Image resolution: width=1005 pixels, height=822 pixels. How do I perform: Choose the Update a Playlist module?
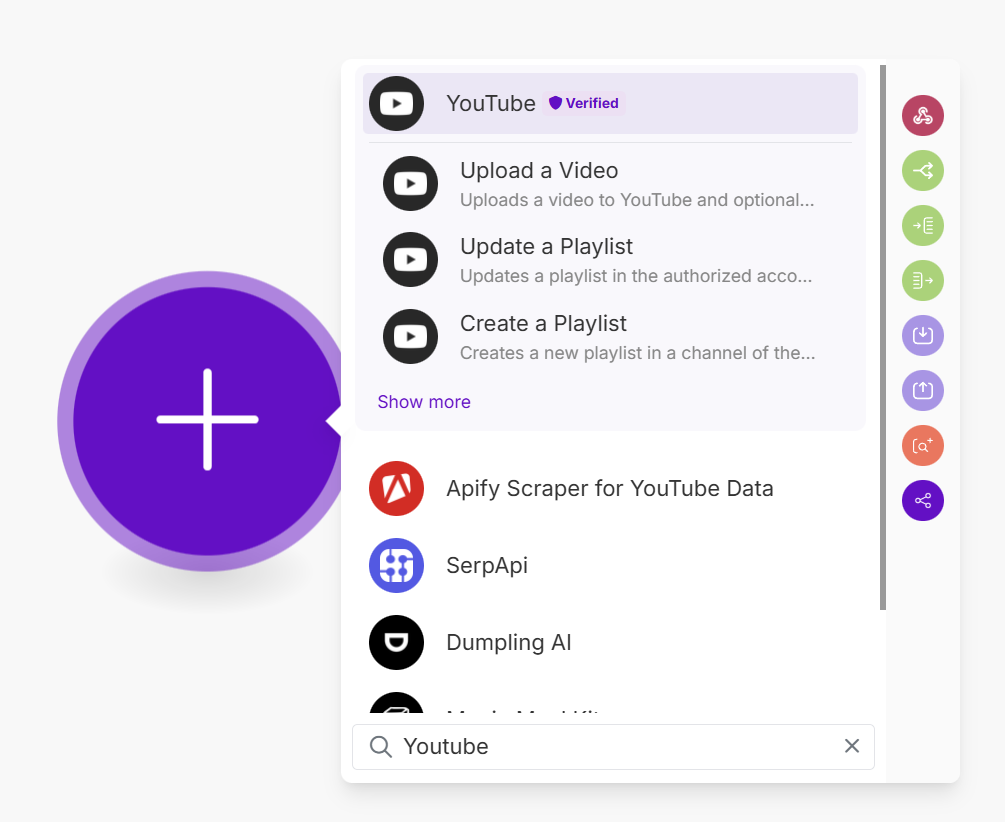coord(610,260)
